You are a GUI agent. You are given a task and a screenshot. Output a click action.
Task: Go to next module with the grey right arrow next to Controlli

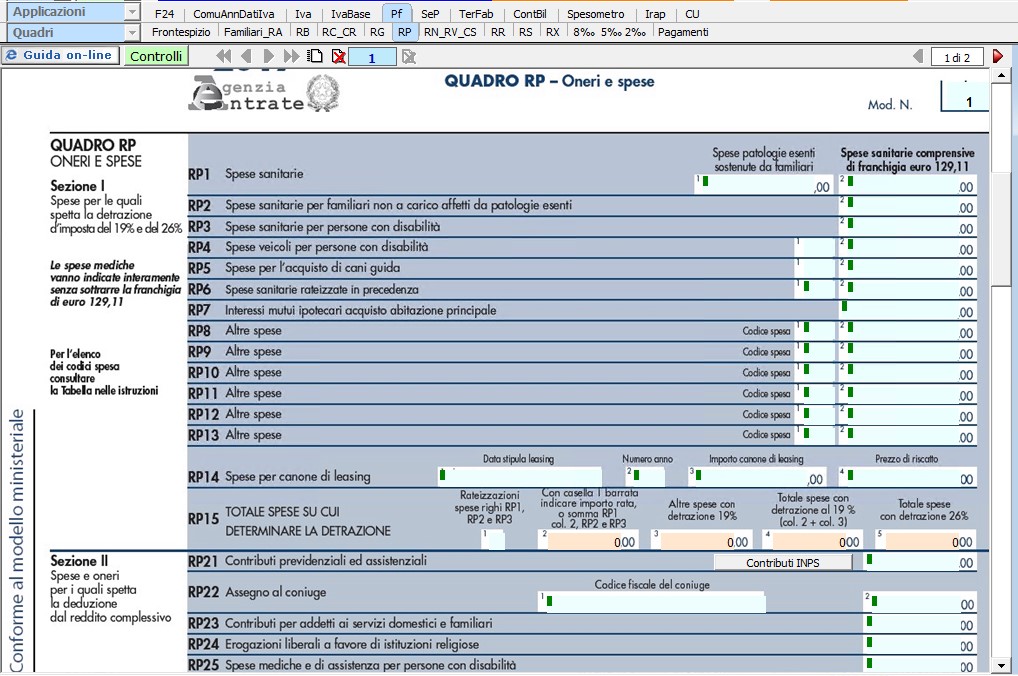[x=268, y=56]
